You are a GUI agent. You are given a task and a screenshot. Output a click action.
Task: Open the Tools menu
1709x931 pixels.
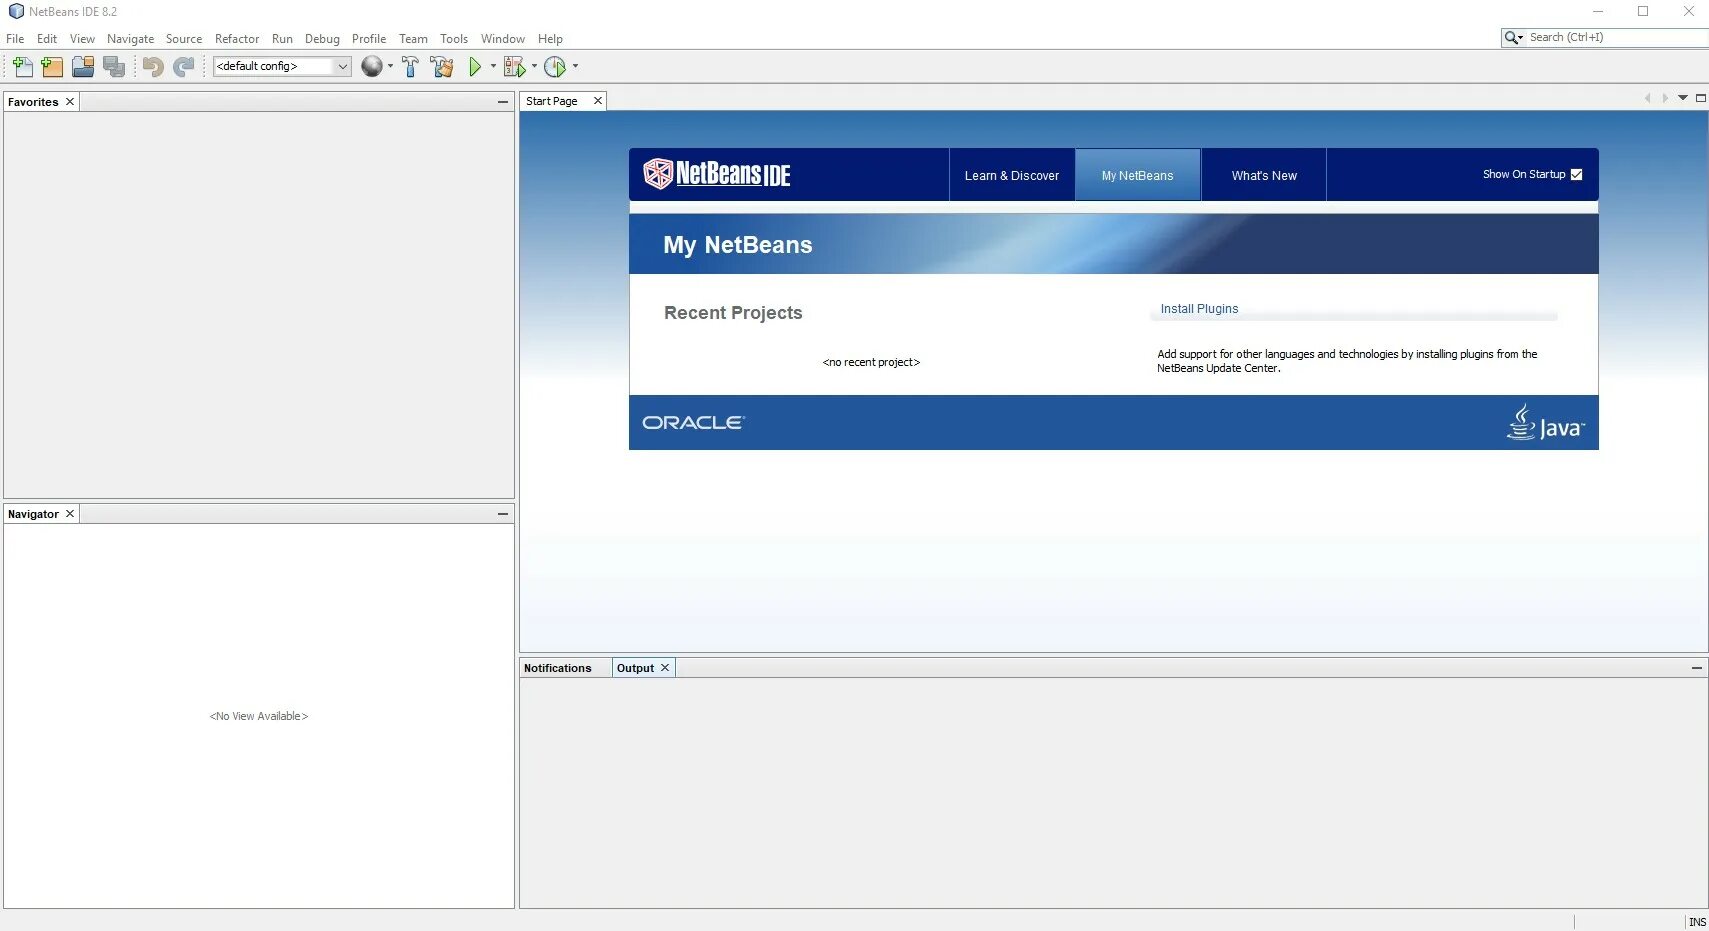(x=454, y=39)
